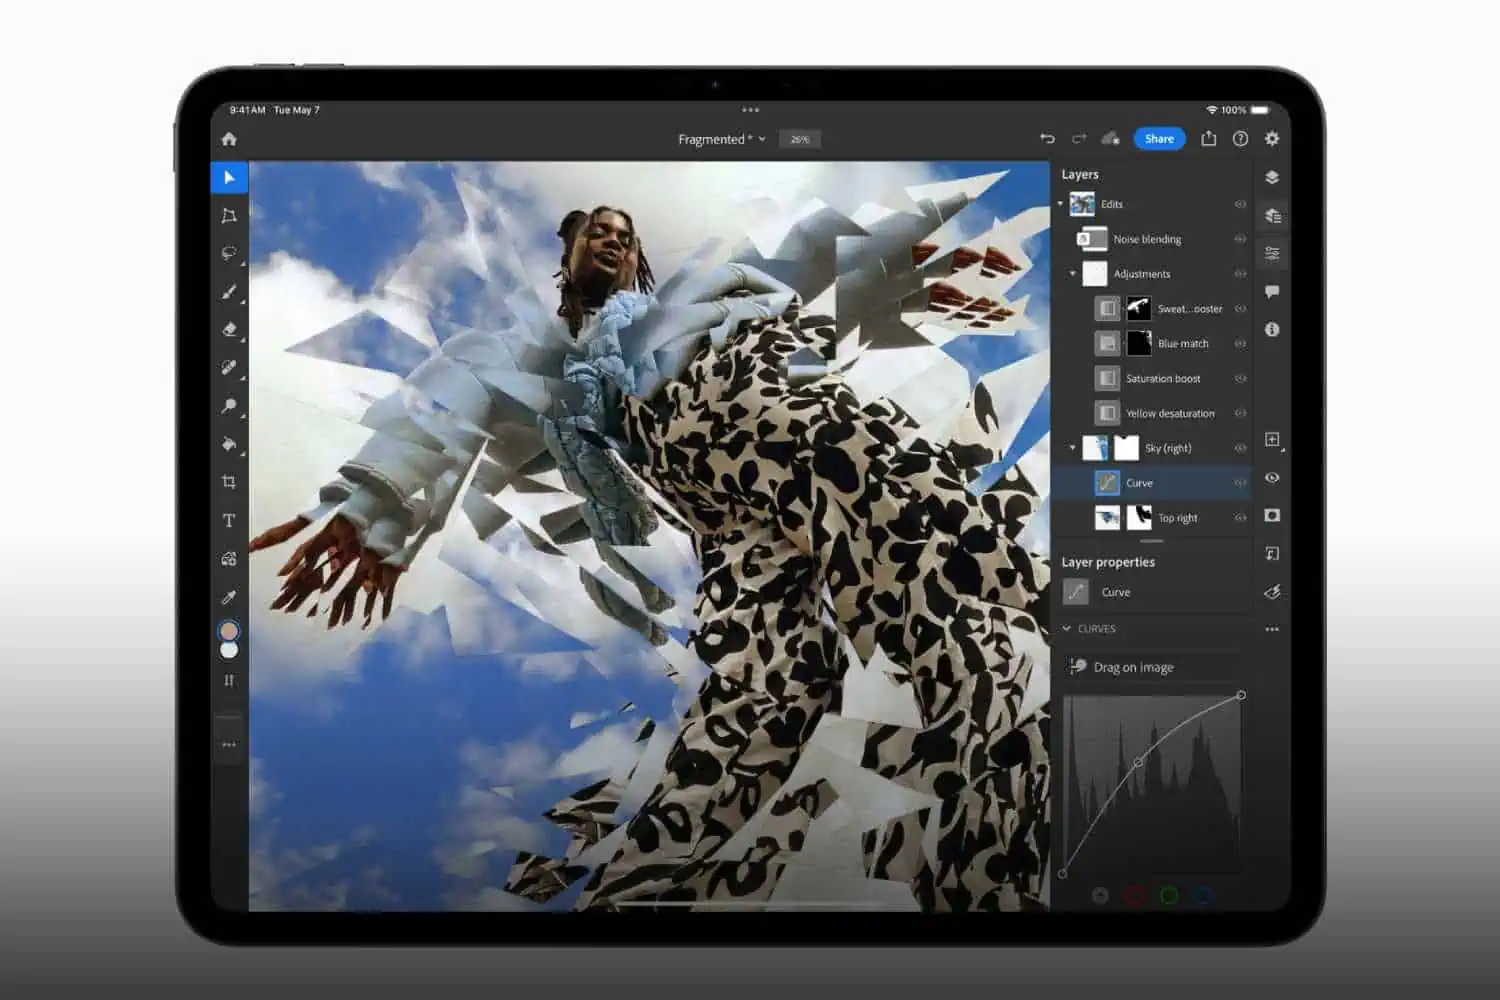Click the Drag on image button
Viewport: 1500px width, 1000px height.
click(1122, 667)
